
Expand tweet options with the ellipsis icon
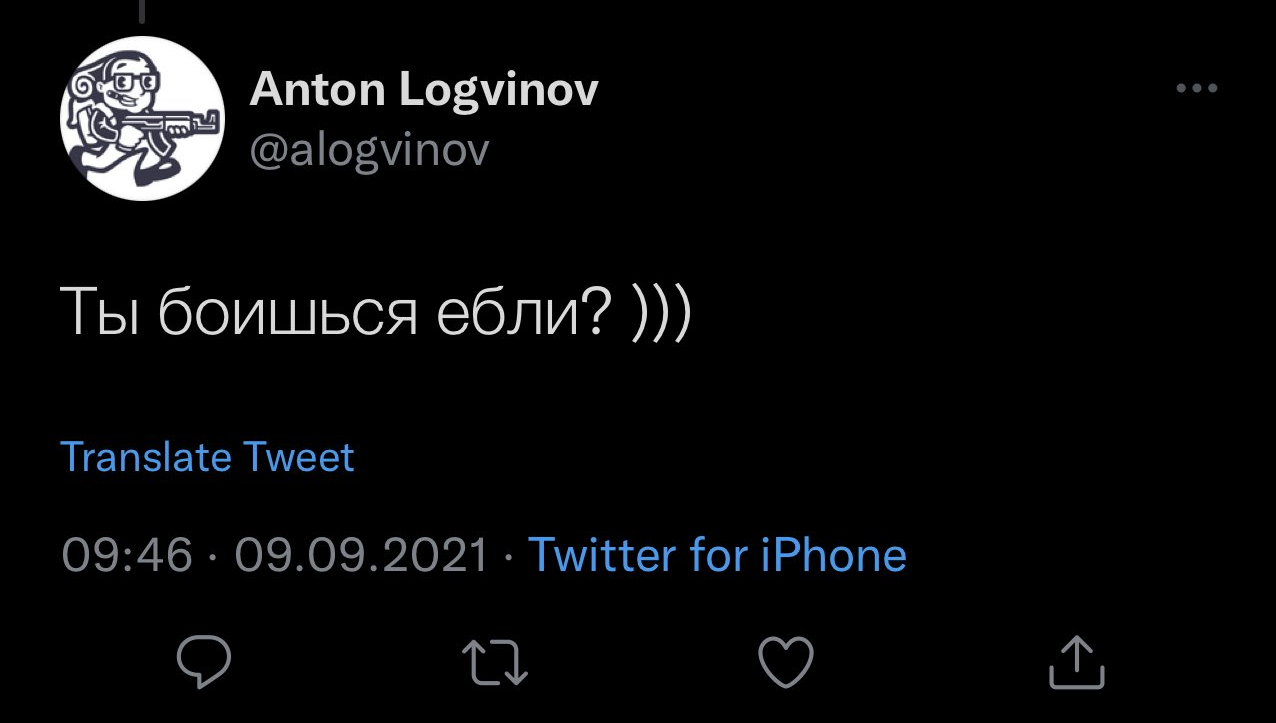(x=1197, y=88)
